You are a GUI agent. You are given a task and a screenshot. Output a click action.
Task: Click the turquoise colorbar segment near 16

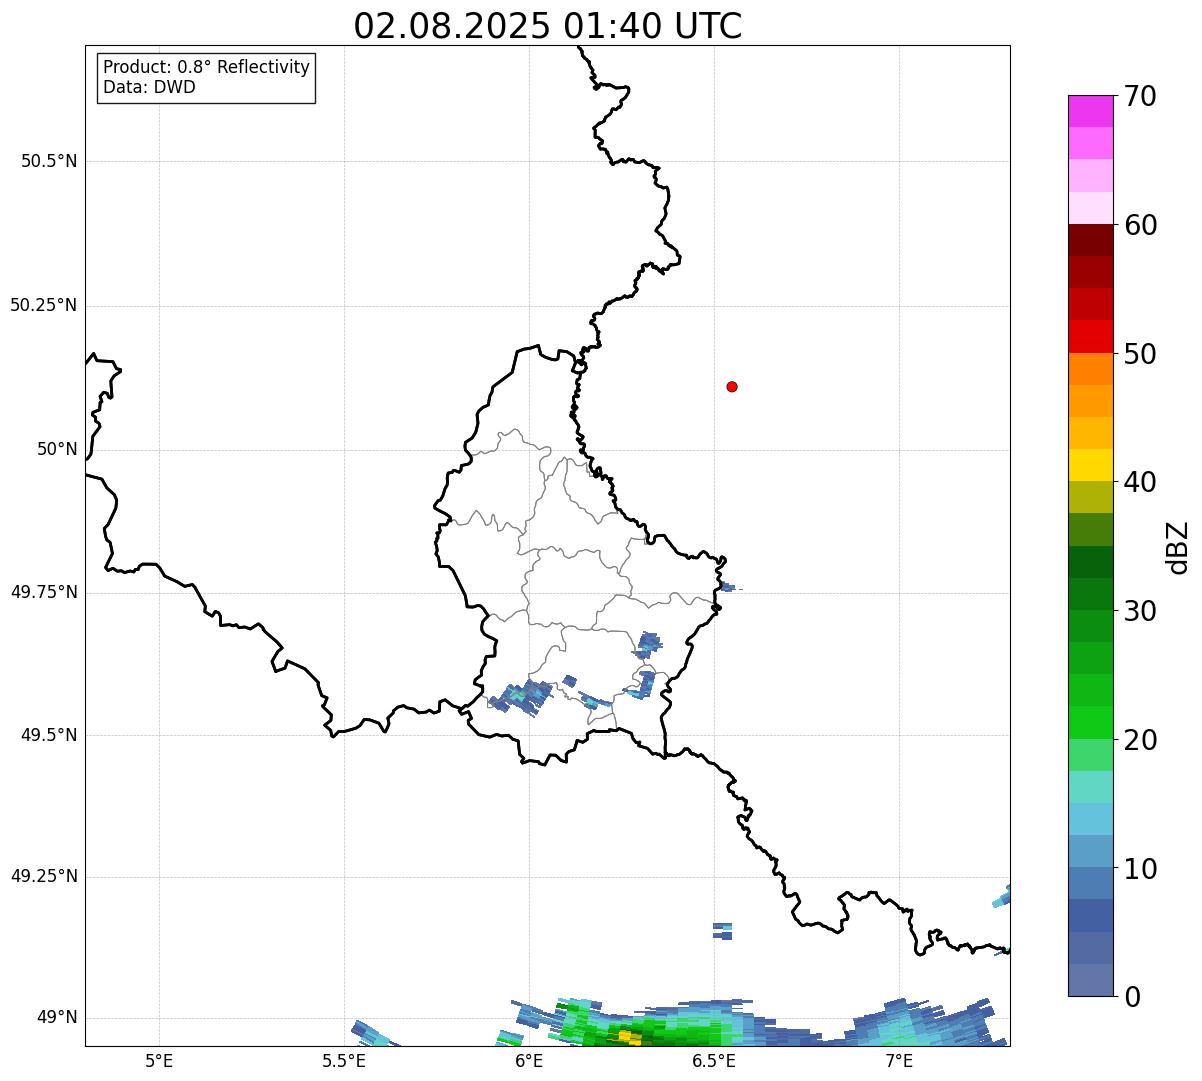point(1091,787)
